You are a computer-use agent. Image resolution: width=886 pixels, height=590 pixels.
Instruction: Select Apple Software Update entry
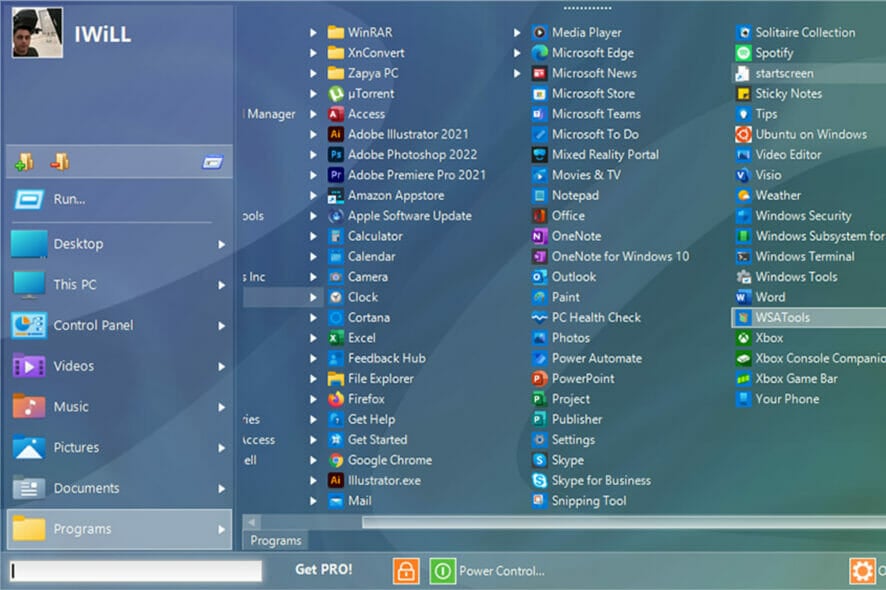399,215
